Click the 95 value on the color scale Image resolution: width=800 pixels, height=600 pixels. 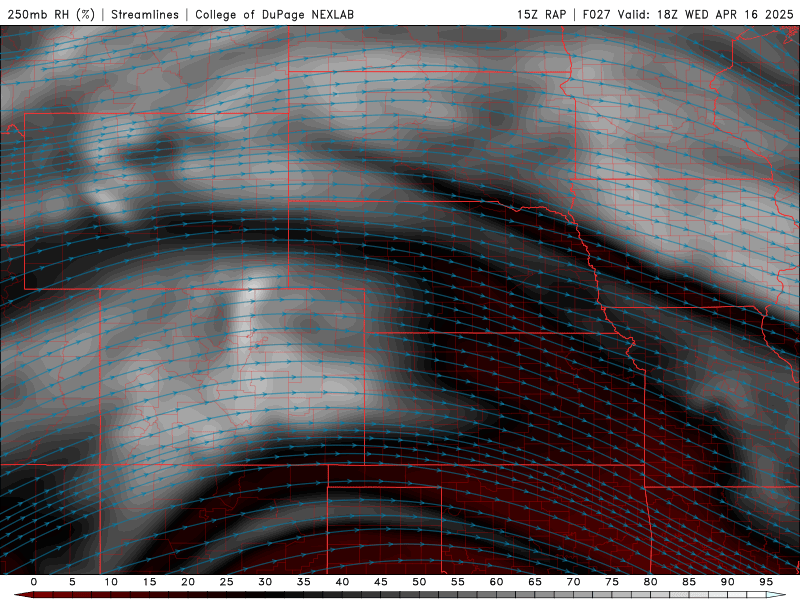766,582
